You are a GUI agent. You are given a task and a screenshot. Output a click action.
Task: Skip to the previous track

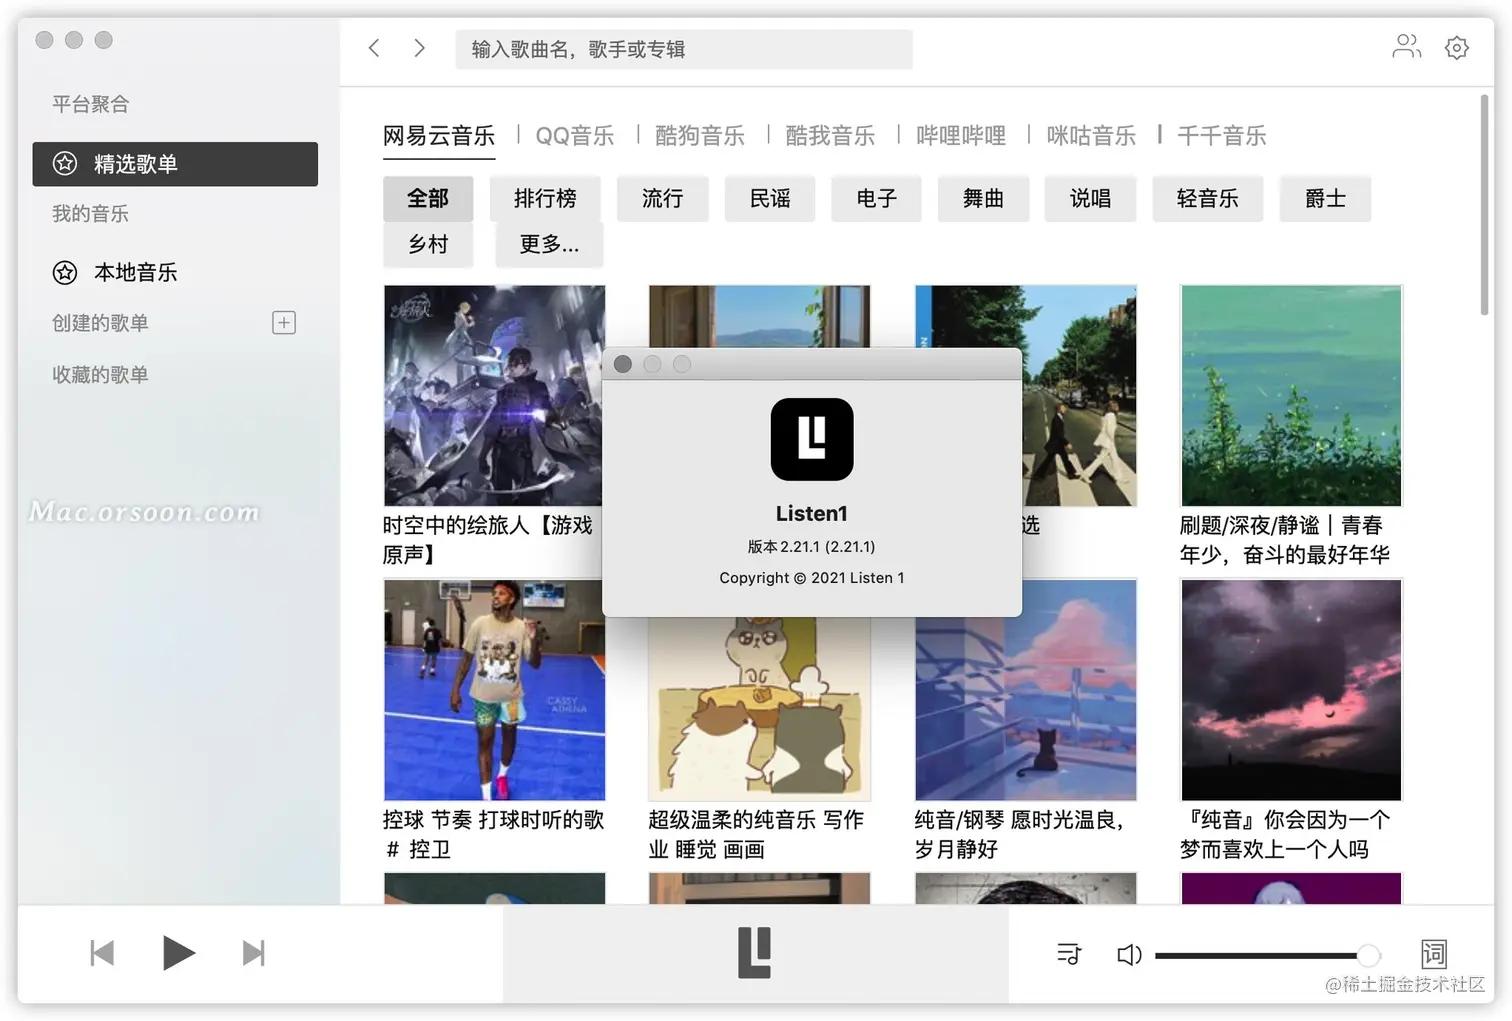click(x=102, y=953)
